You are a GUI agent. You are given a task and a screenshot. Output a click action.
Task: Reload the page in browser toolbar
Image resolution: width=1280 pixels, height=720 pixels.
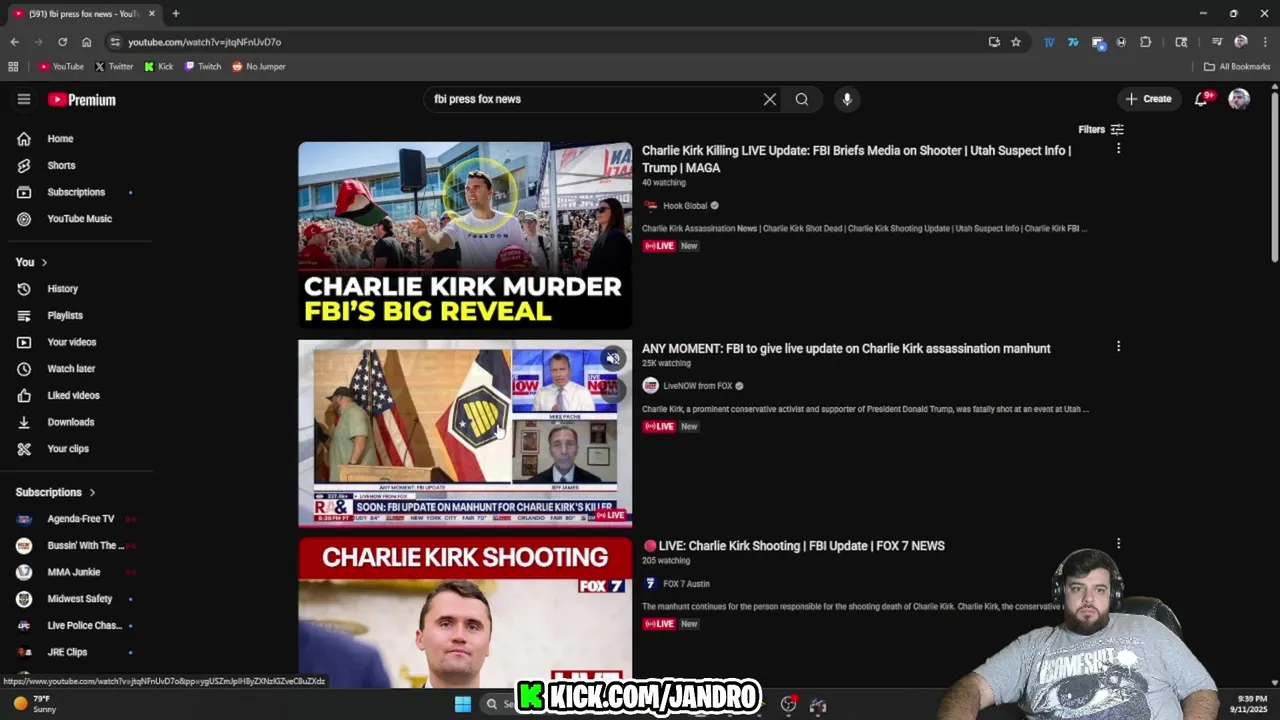pos(62,42)
